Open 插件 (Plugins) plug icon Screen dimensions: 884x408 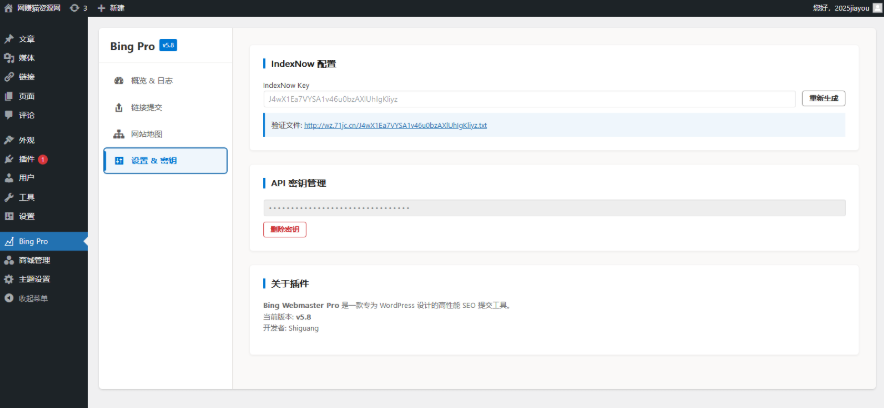pos(9,159)
